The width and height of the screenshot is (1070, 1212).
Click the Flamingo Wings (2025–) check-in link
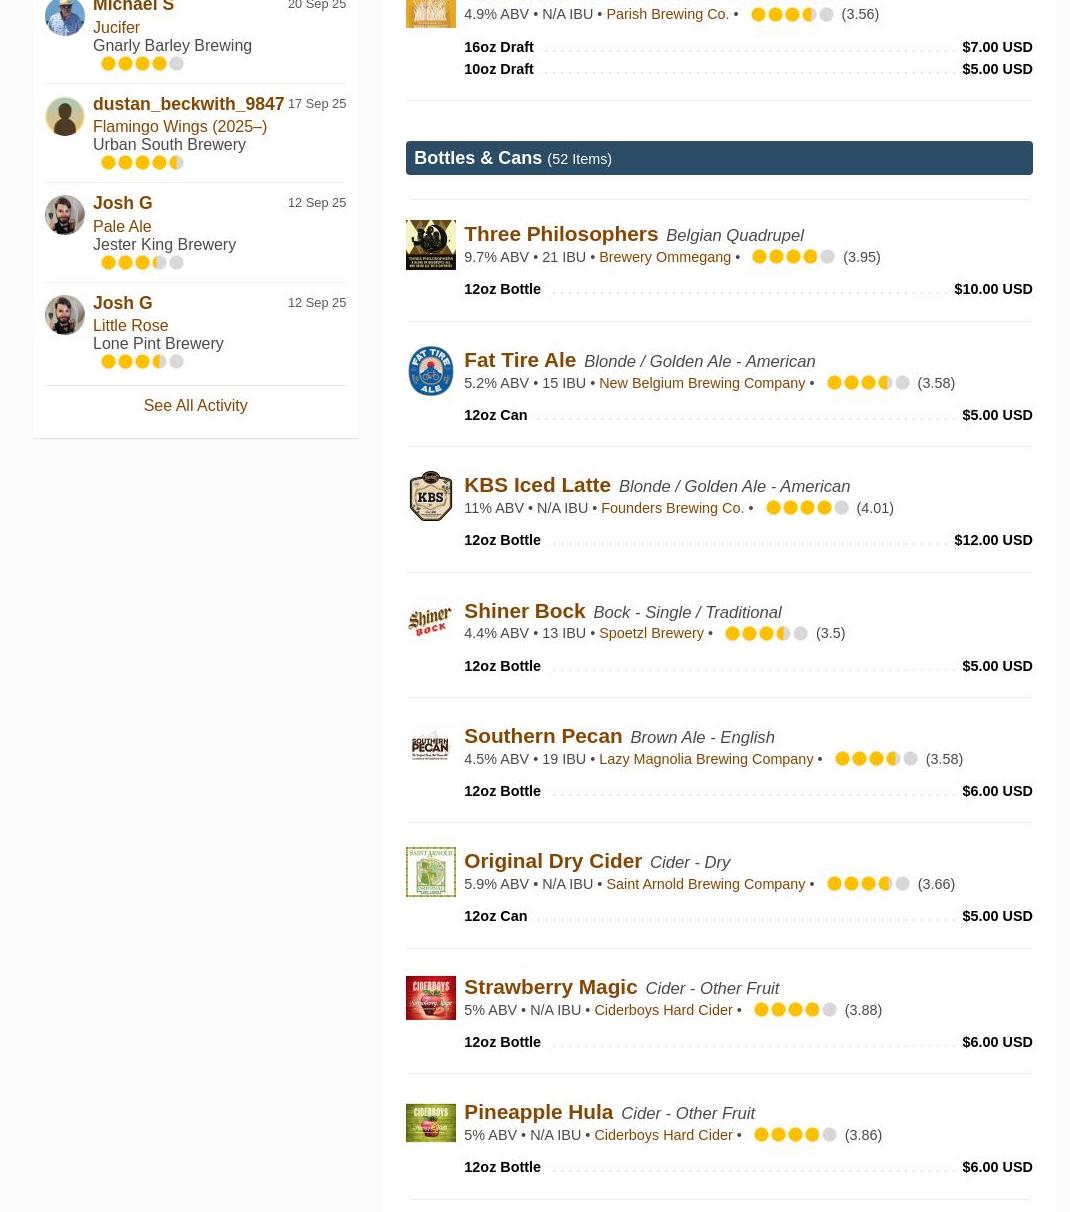(180, 126)
